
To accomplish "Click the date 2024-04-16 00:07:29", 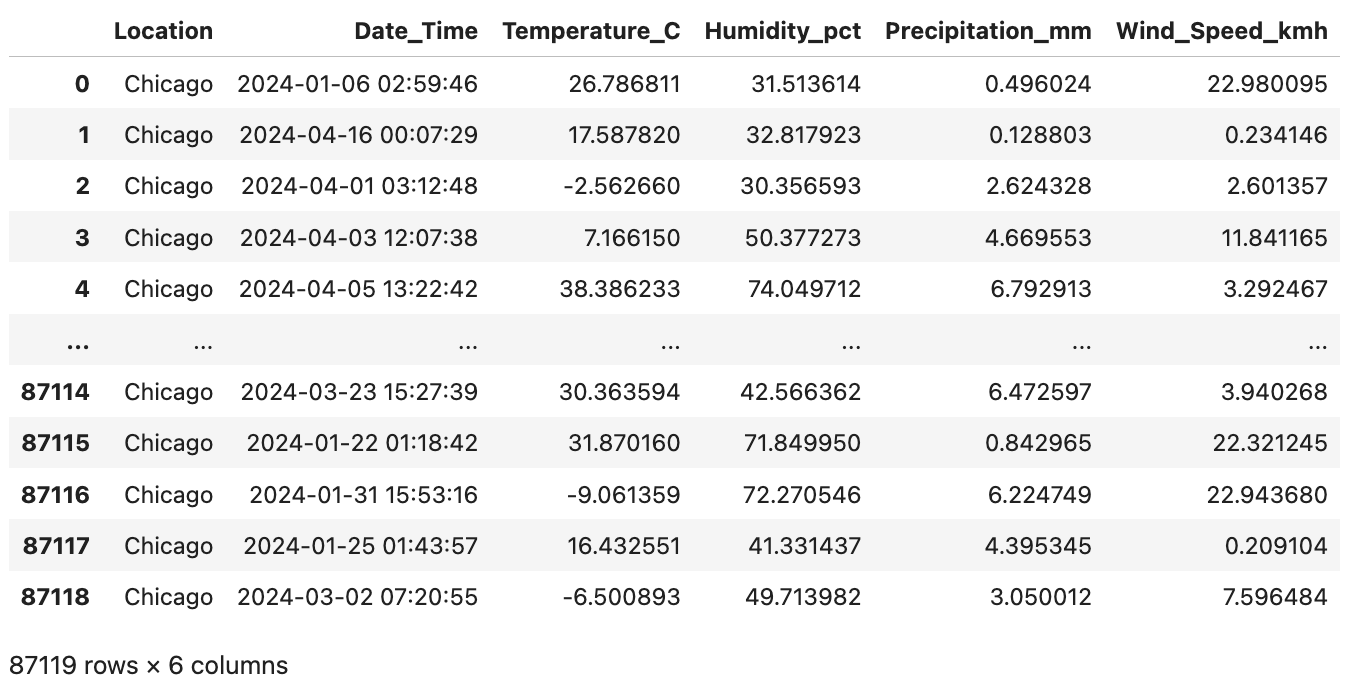I will coord(358,135).
